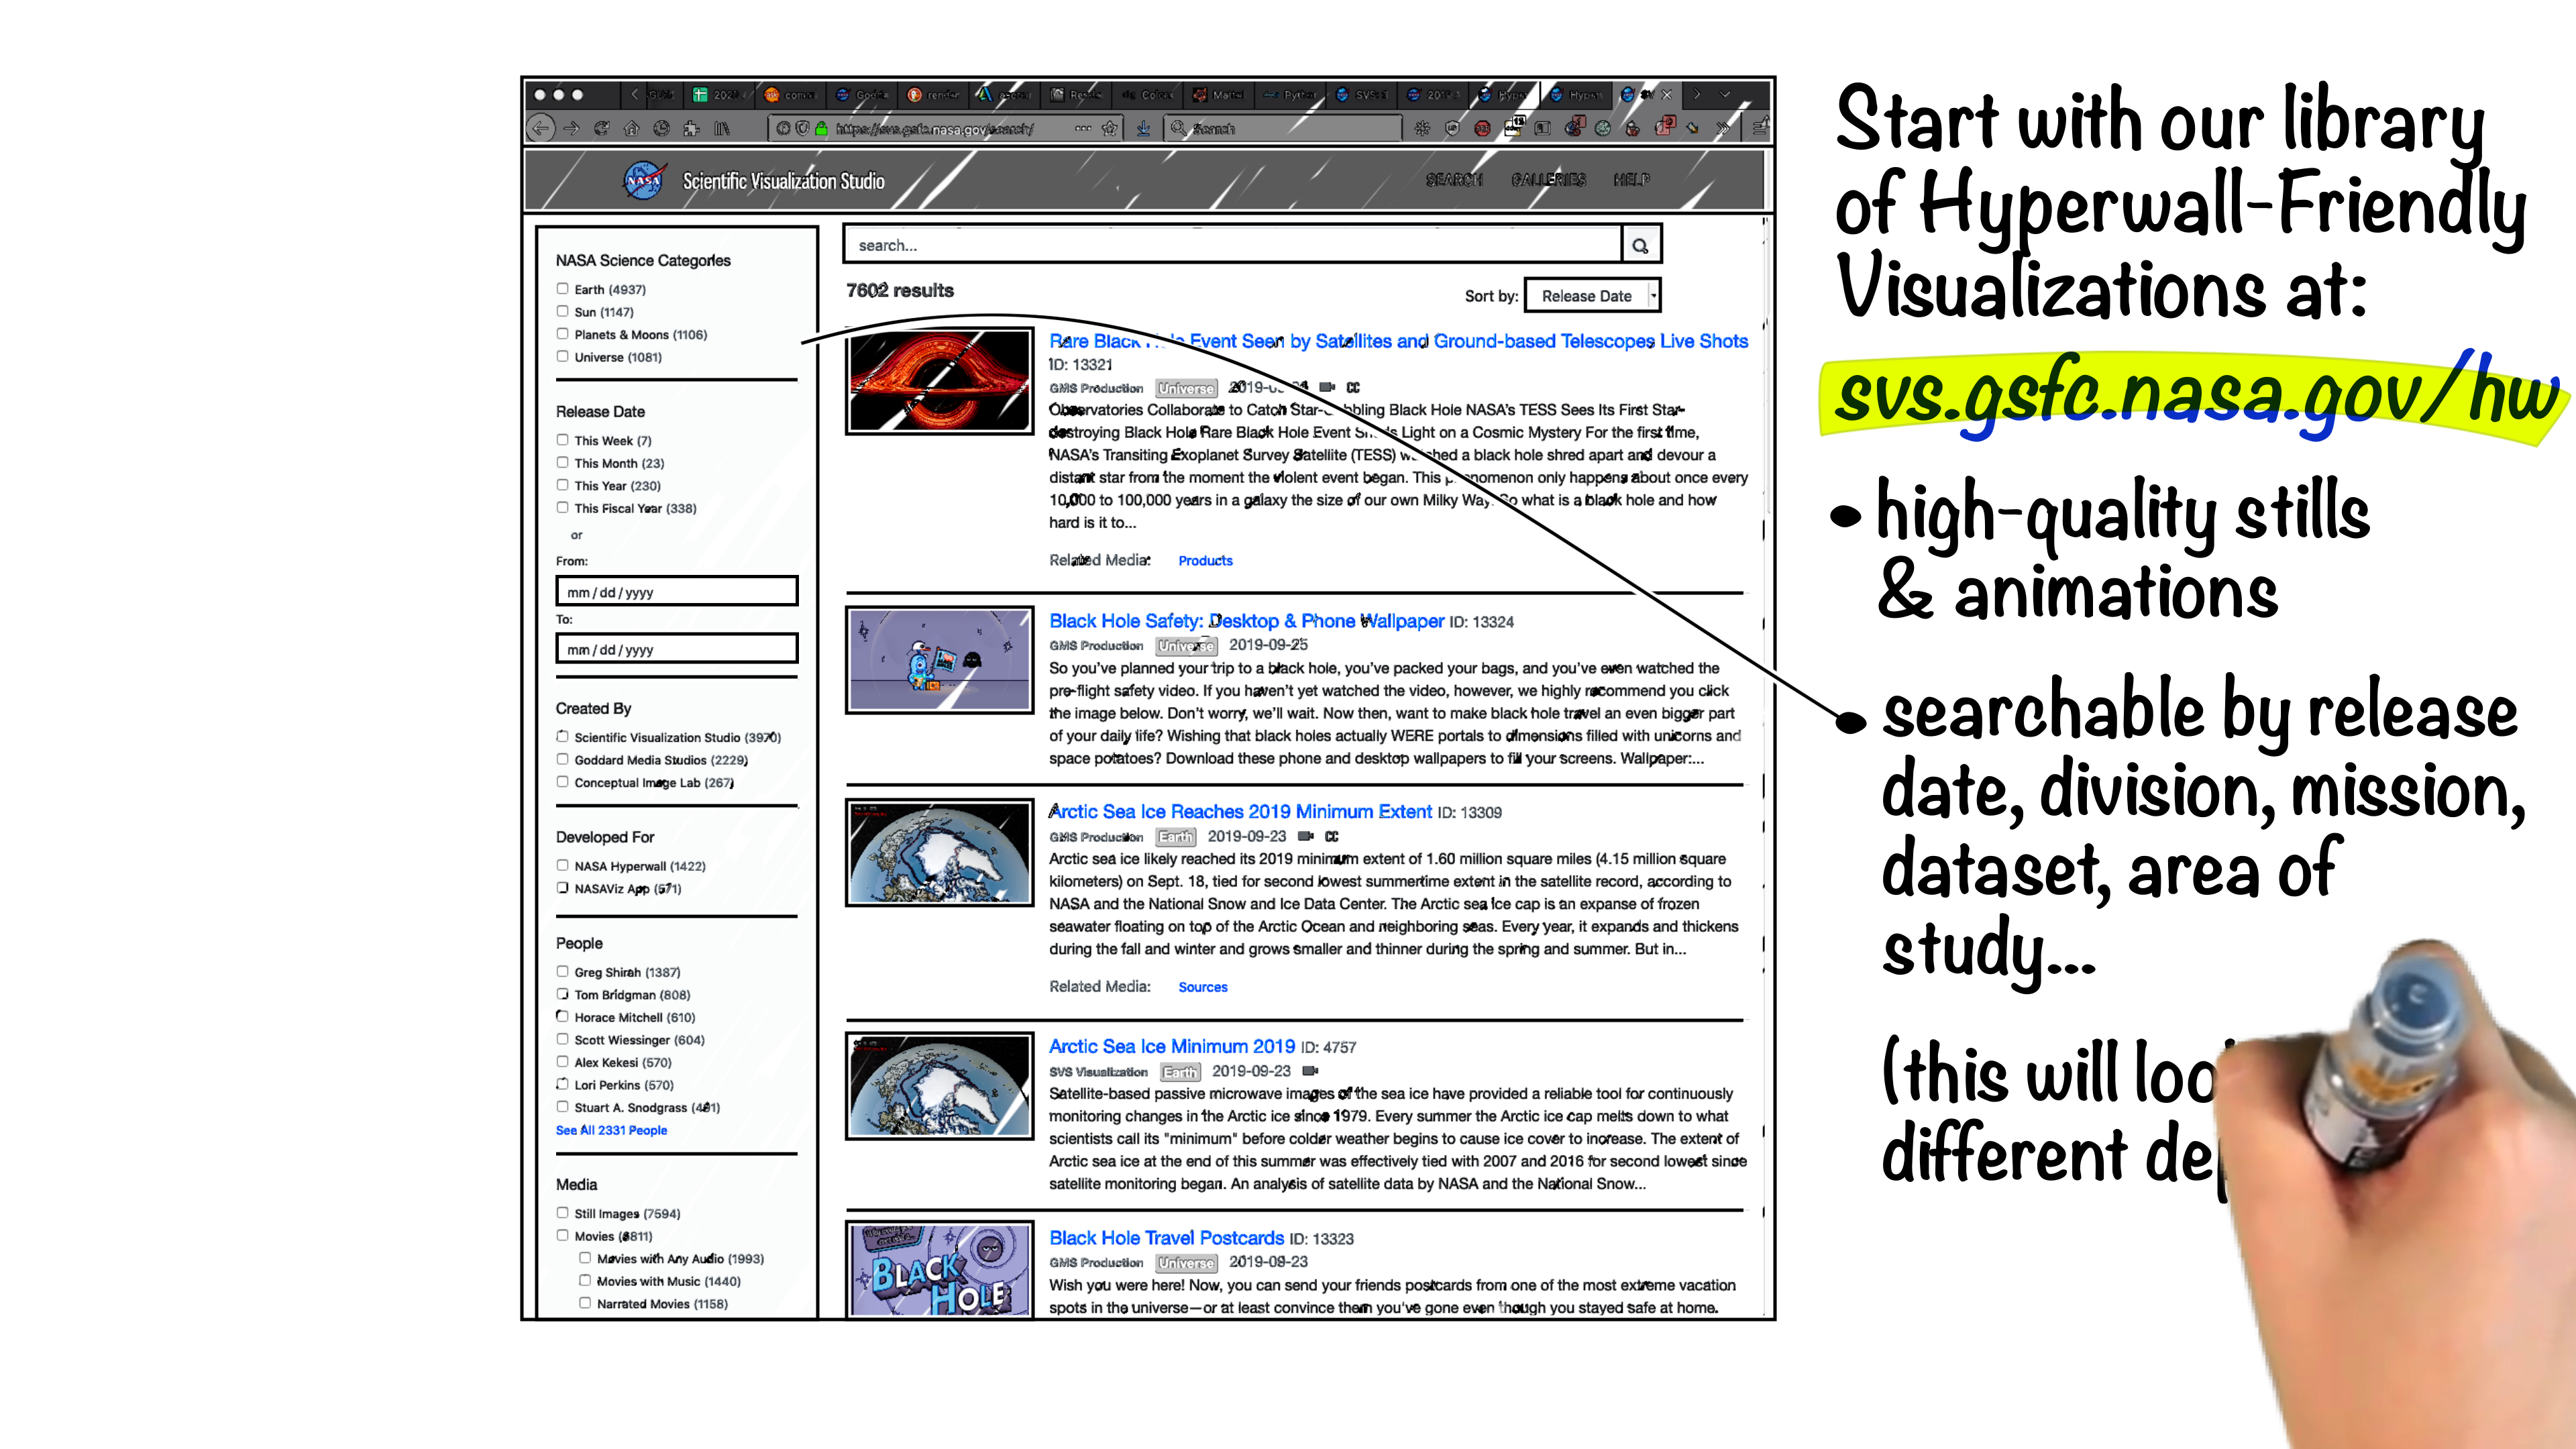Close the active browser tab
Viewport: 2576px width, 1449px height.
[x=1666, y=95]
